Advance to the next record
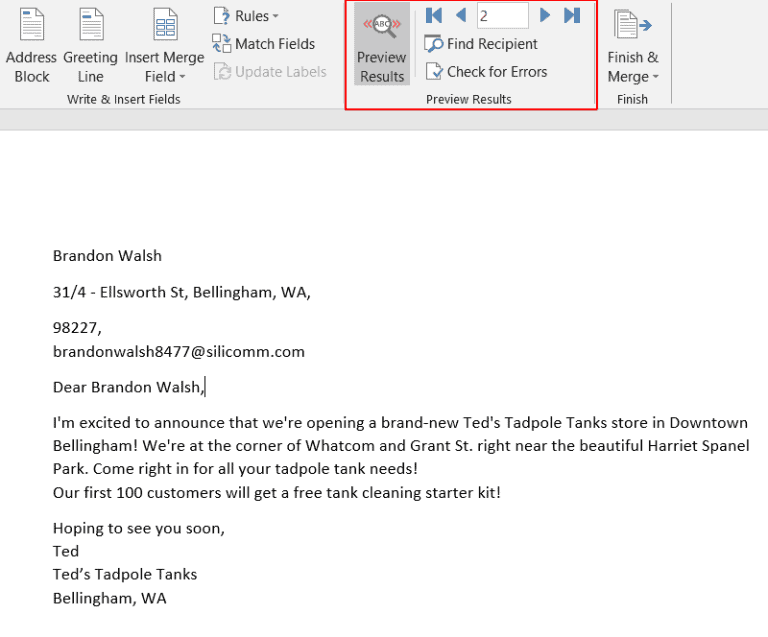 pos(545,15)
